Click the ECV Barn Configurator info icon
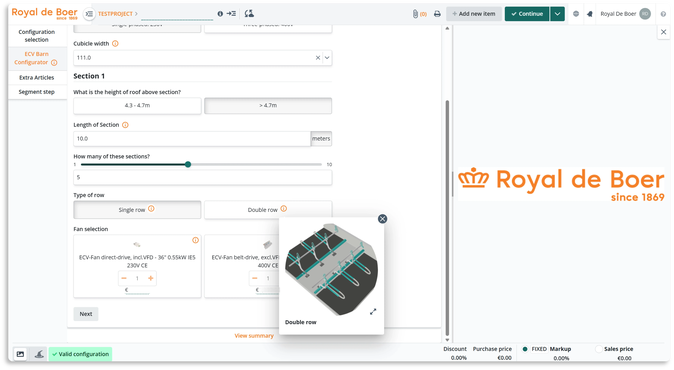674x370 pixels. (x=54, y=63)
